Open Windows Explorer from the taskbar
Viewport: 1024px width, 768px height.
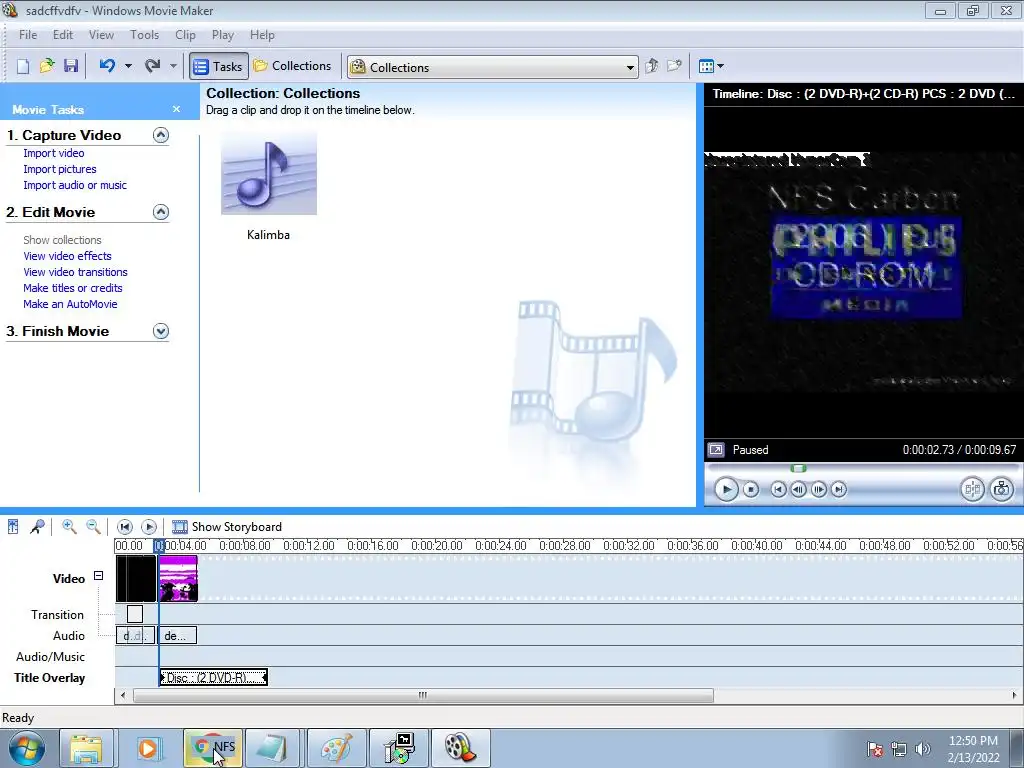(86, 748)
